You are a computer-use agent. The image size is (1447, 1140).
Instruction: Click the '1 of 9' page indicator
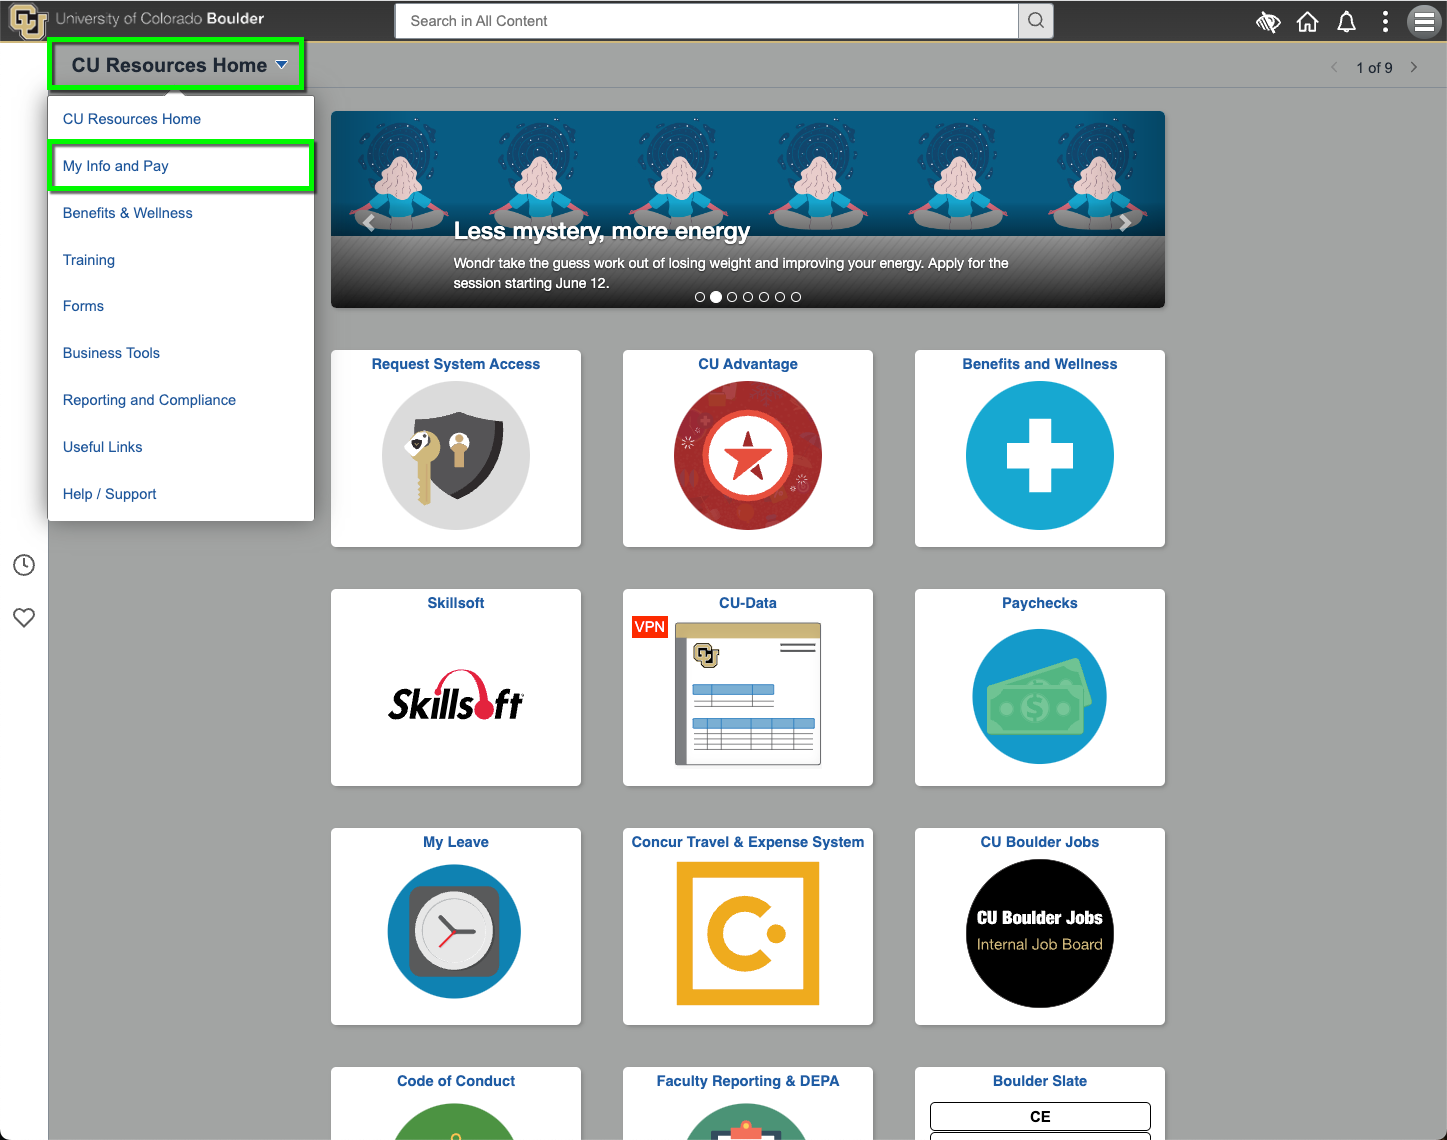(1374, 68)
